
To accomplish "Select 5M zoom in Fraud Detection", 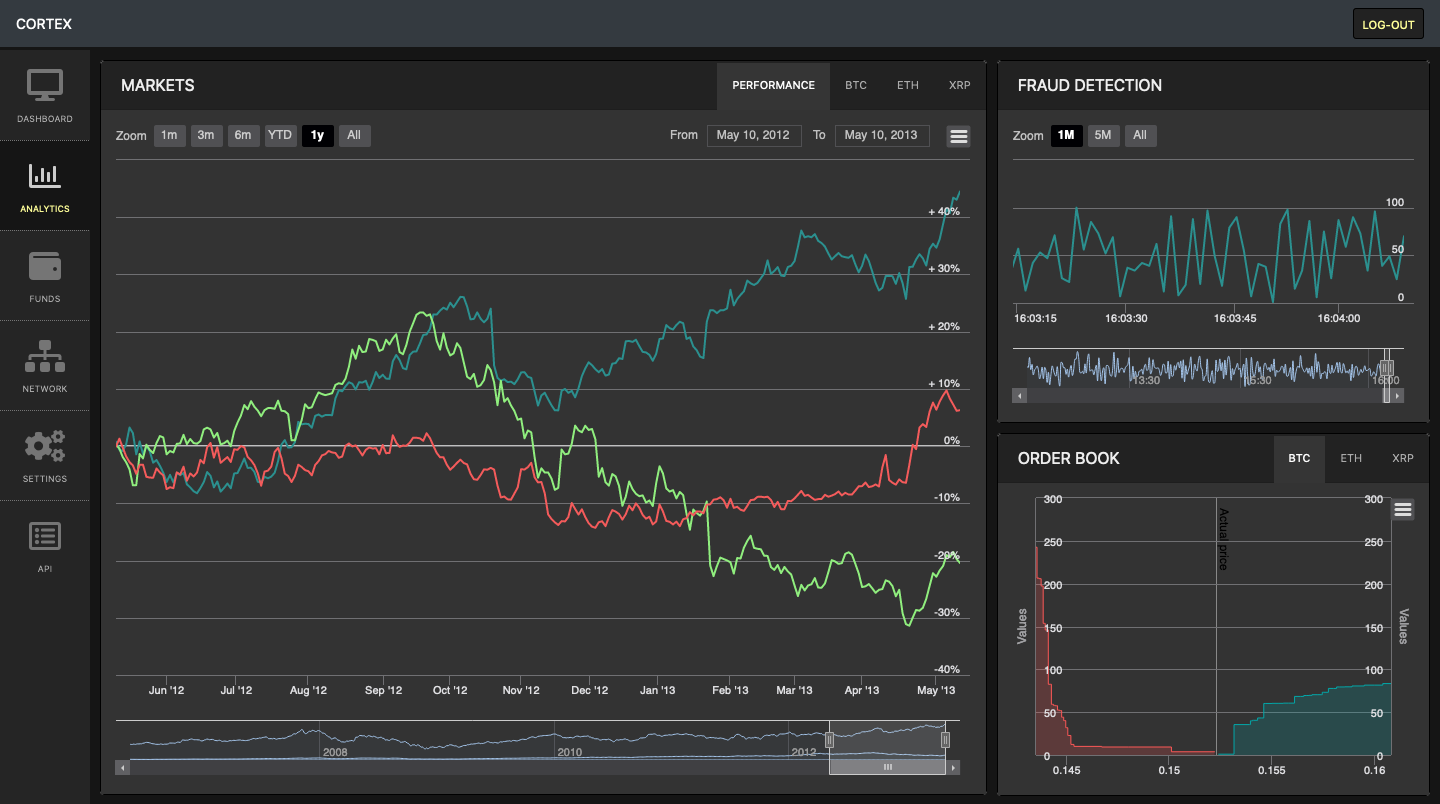I will point(1103,135).
